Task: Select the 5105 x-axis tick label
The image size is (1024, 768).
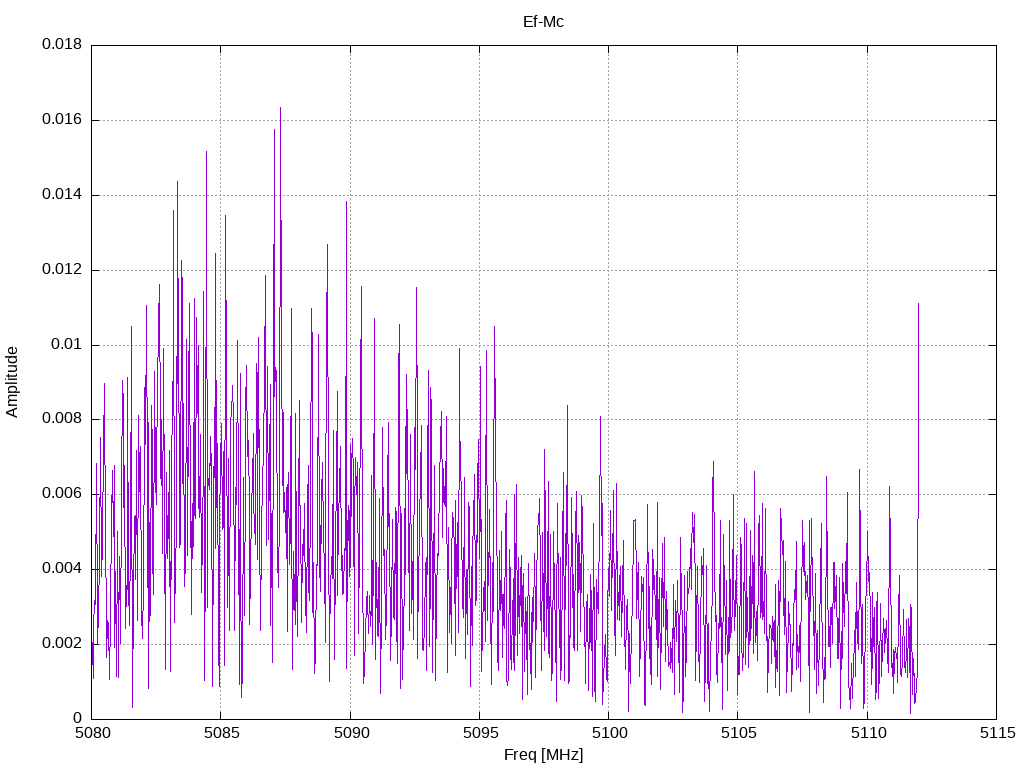Action: coord(737,733)
